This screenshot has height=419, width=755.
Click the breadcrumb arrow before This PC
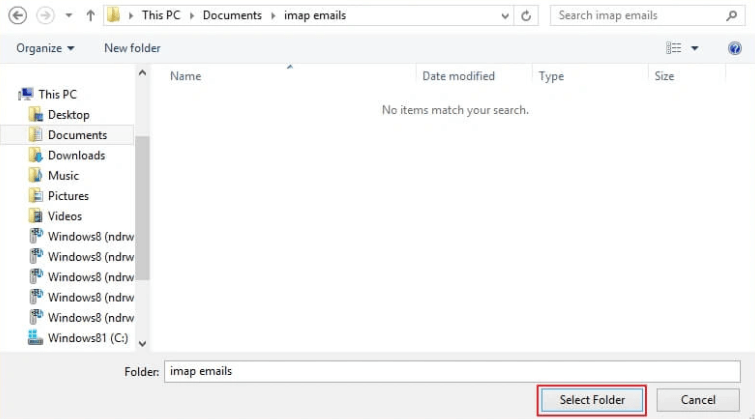pyautogui.click(x=130, y=16)
